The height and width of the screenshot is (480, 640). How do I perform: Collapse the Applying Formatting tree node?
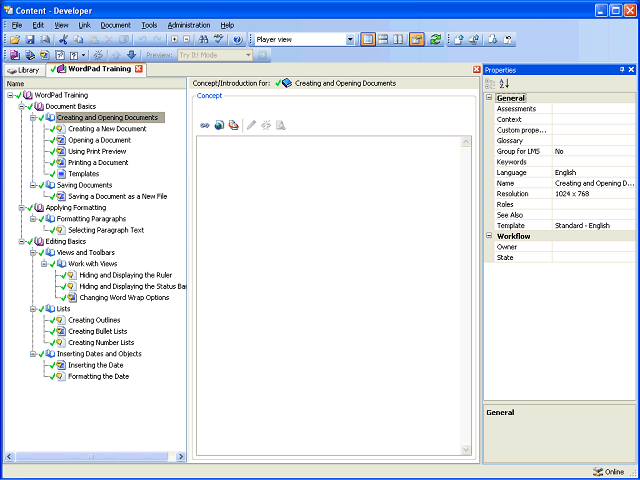22,208
